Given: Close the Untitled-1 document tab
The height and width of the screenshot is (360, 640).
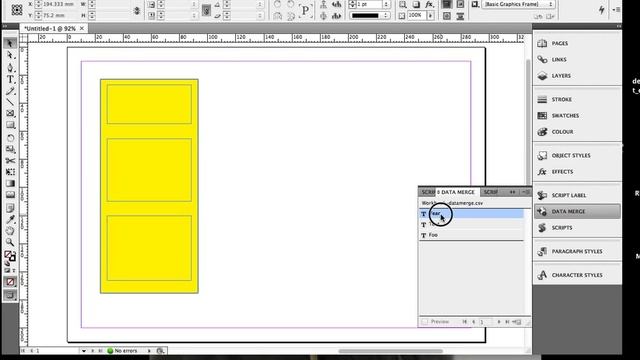Looking at the screenshot, I should [x=82, y=28].
